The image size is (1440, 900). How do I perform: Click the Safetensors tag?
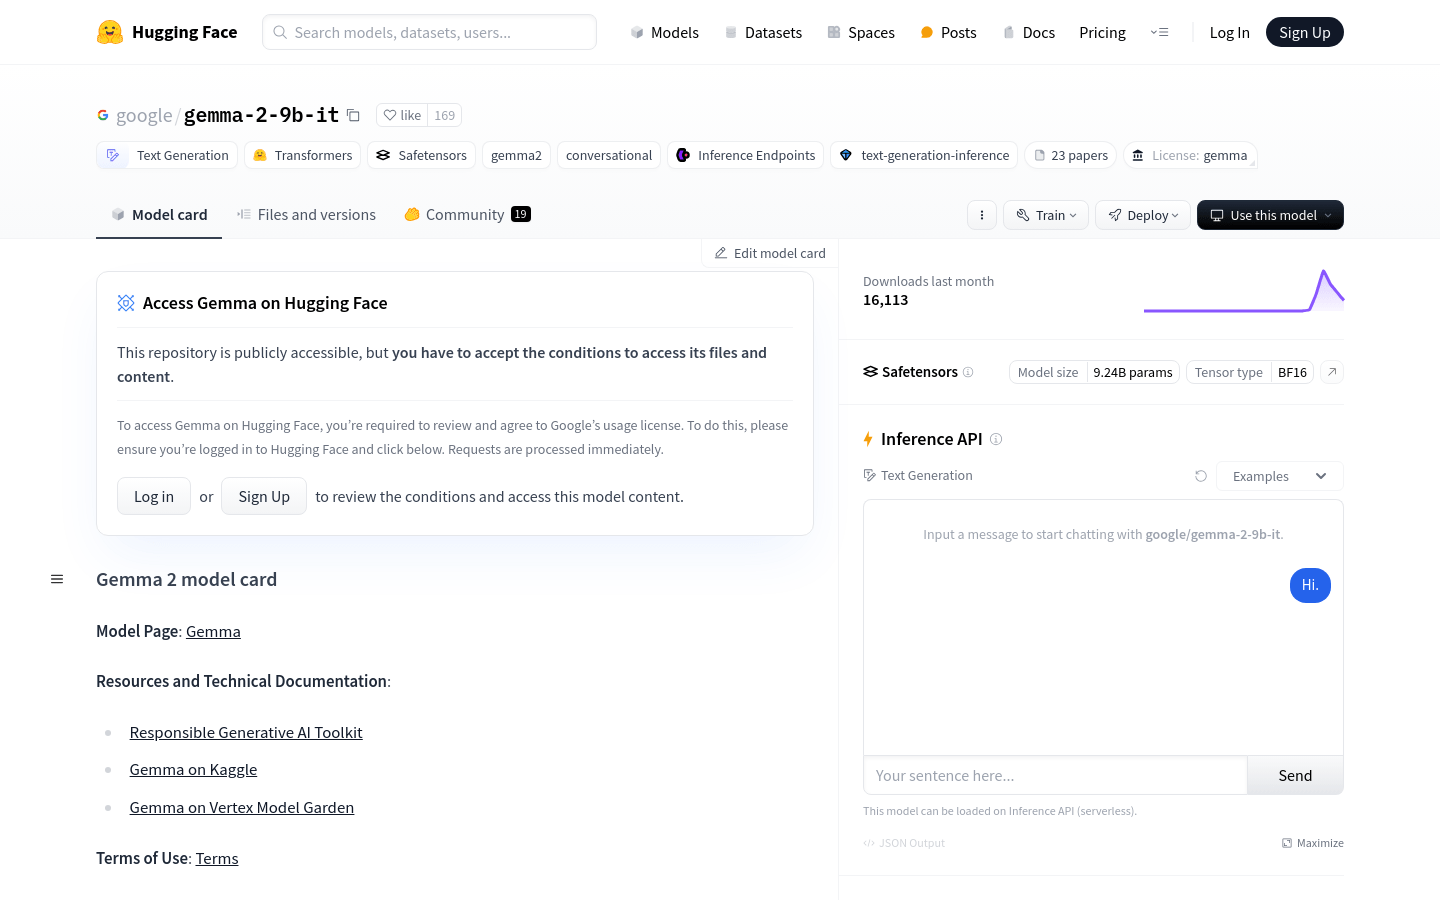click(x=421, y=155)
